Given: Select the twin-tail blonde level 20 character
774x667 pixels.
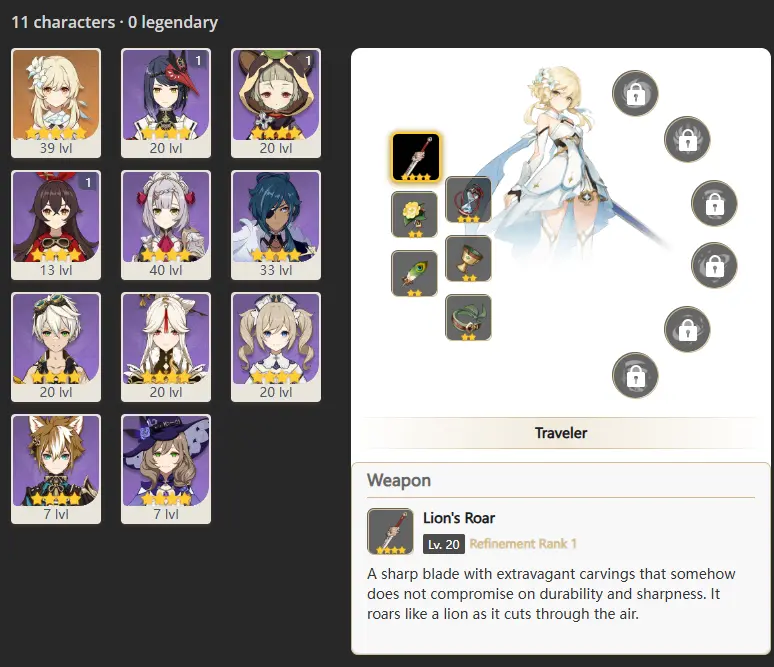Looking at the screenshot, I should (x=276, y=347).
